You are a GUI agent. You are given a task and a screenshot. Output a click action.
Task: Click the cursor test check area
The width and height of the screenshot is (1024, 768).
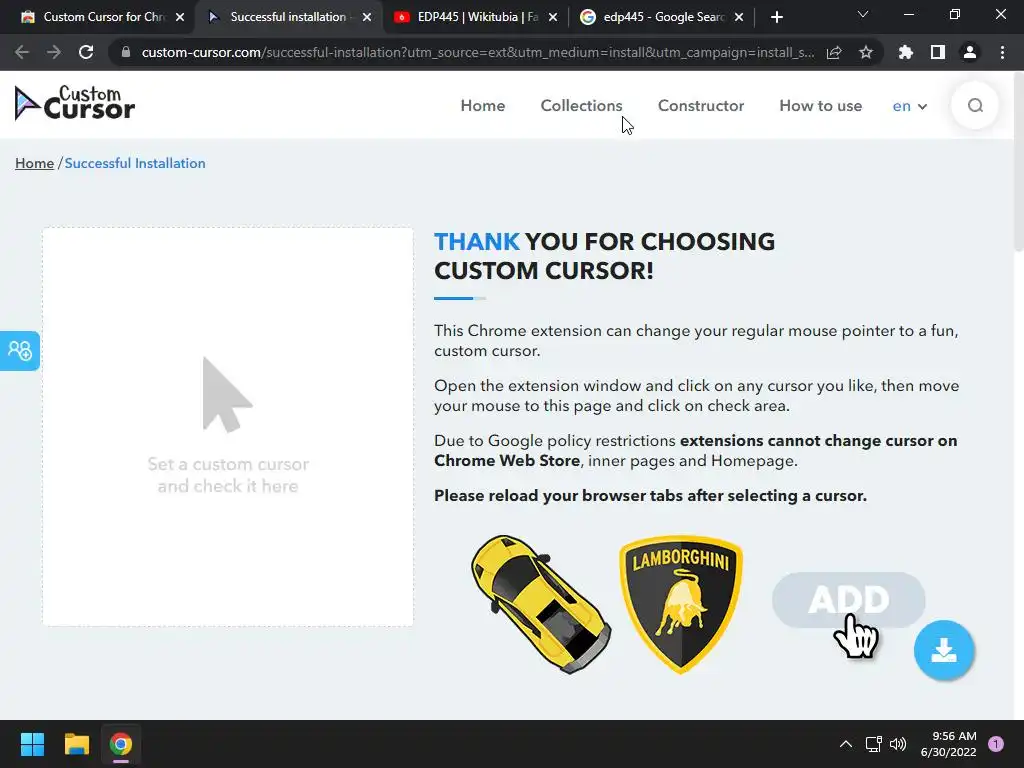pyautogui.click(x=228, y=426)
